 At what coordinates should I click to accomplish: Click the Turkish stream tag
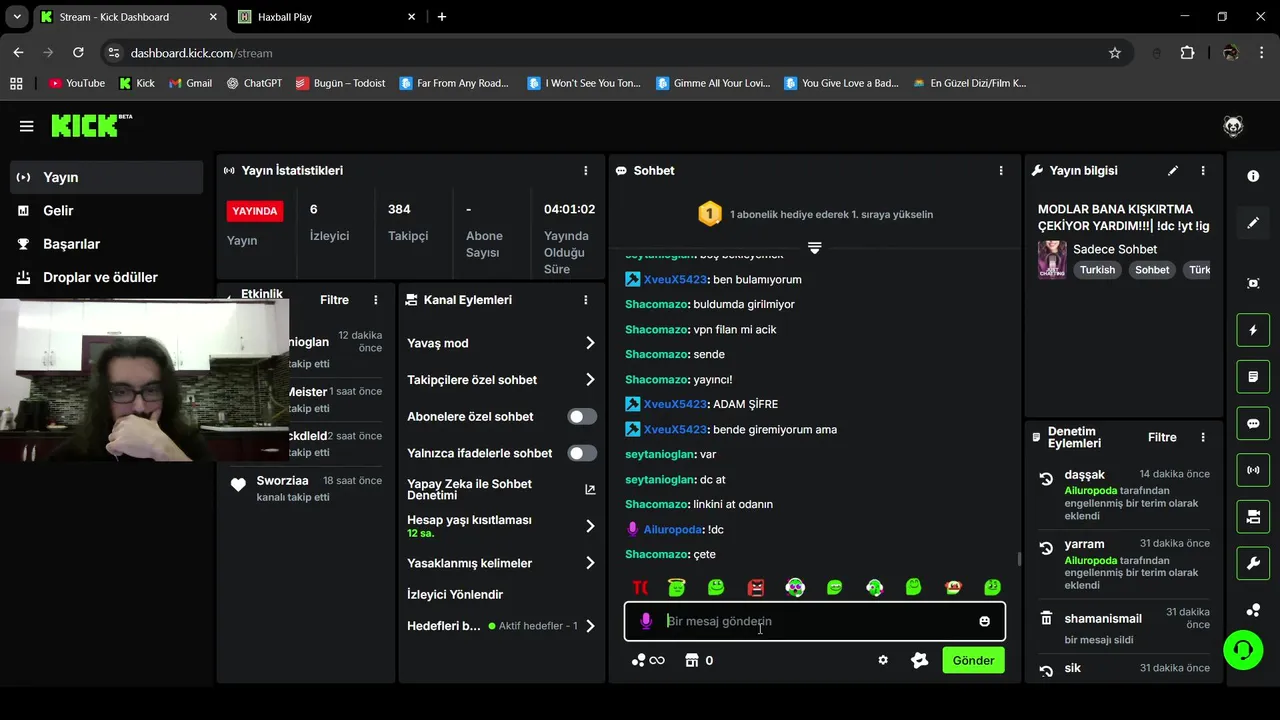(x=1097, y=270)
